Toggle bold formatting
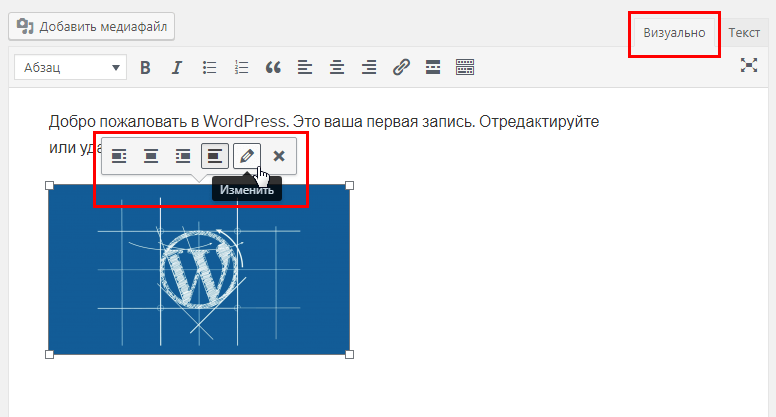The image size is (776, 417). tap(145, 67)
